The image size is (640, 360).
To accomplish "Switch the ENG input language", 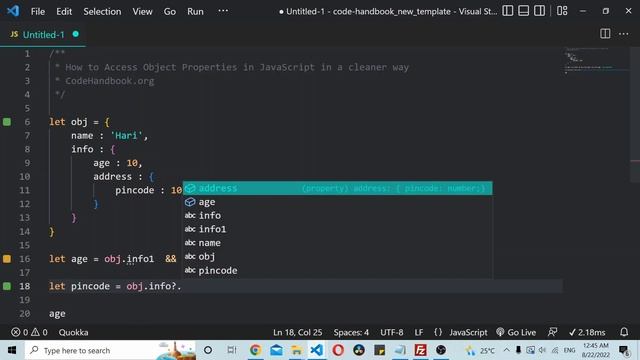I will (x=569, y=350).
